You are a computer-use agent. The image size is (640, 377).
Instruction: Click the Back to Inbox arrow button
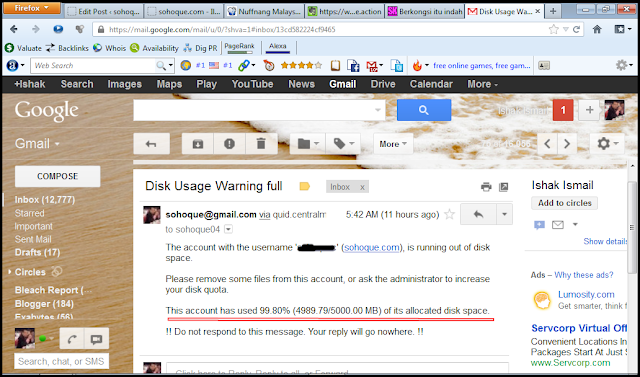click(x=151, y=144)
